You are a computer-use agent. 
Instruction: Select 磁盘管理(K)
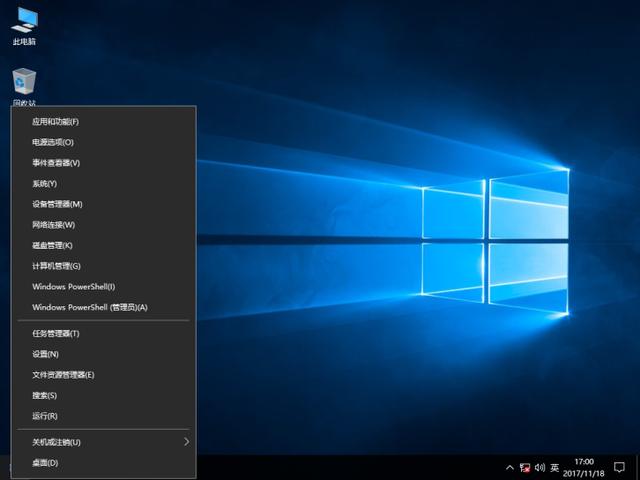click(103, 245)
